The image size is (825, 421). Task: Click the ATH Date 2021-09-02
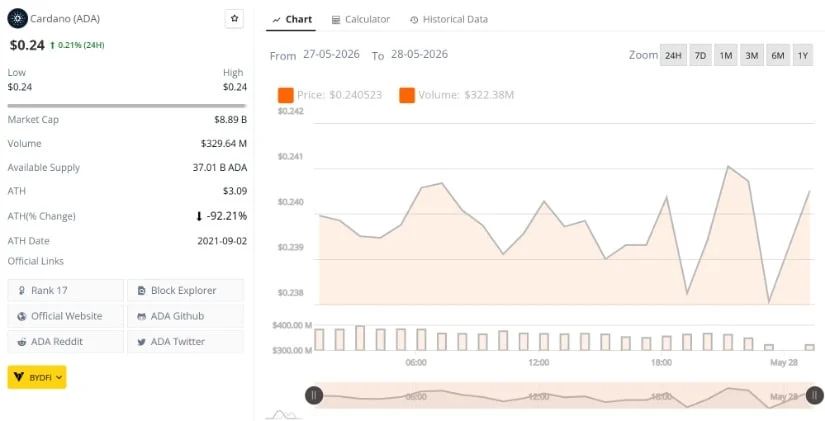222,241
